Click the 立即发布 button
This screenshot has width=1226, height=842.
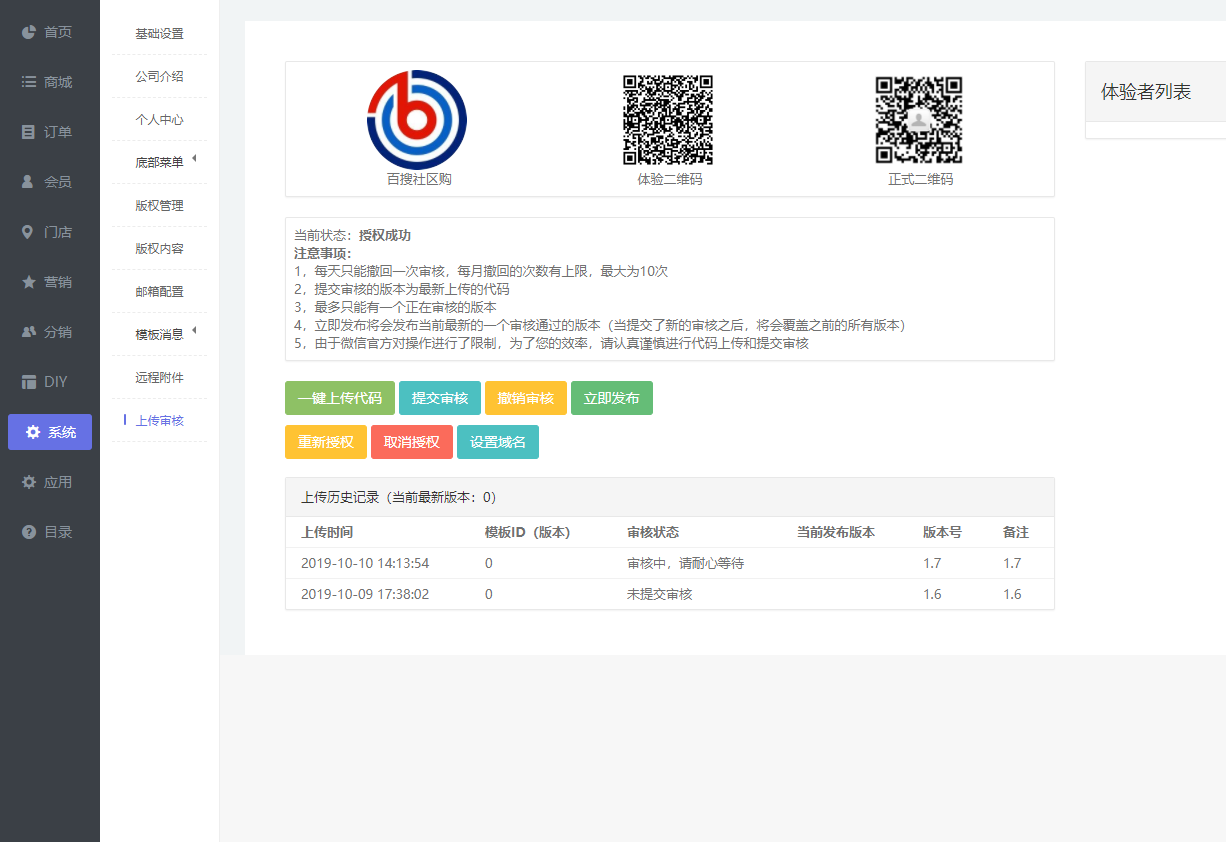click(612, 398)
